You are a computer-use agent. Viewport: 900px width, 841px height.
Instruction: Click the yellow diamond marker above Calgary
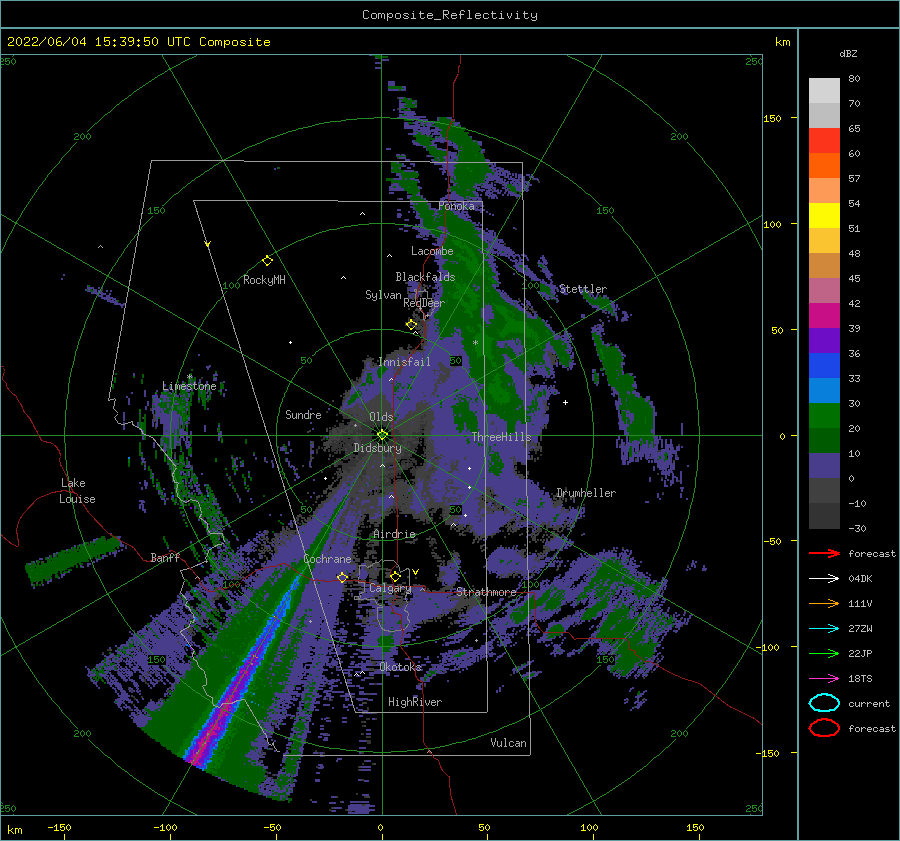pos(395,576)
